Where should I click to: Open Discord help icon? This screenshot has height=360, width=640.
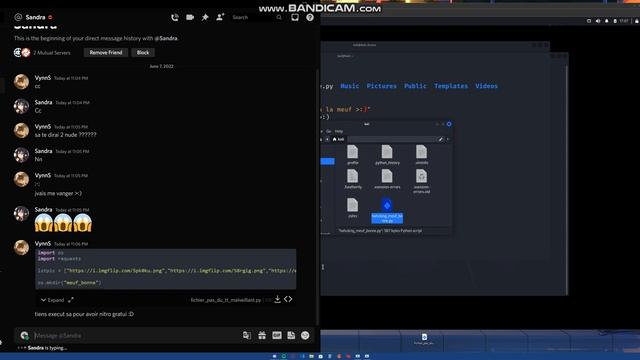click(x=310, y=17)
